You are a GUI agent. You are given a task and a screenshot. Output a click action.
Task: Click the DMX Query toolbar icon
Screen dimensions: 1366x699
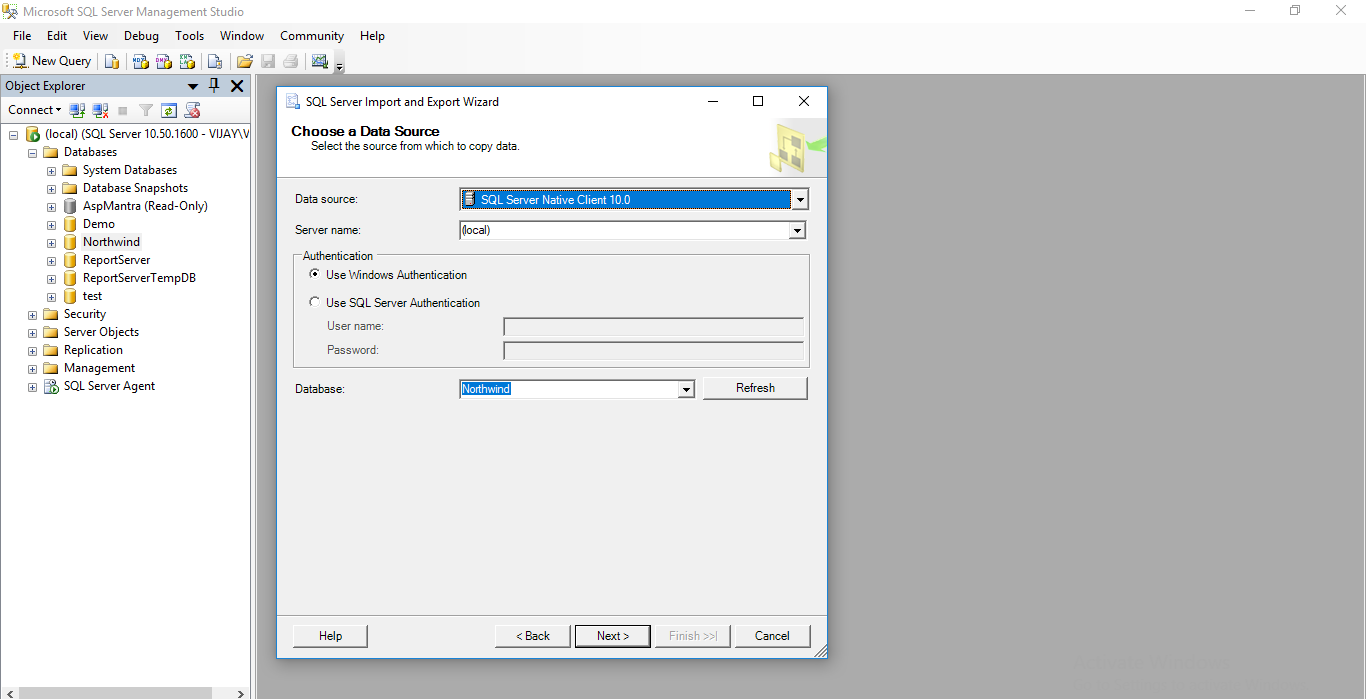pos(163,61)
